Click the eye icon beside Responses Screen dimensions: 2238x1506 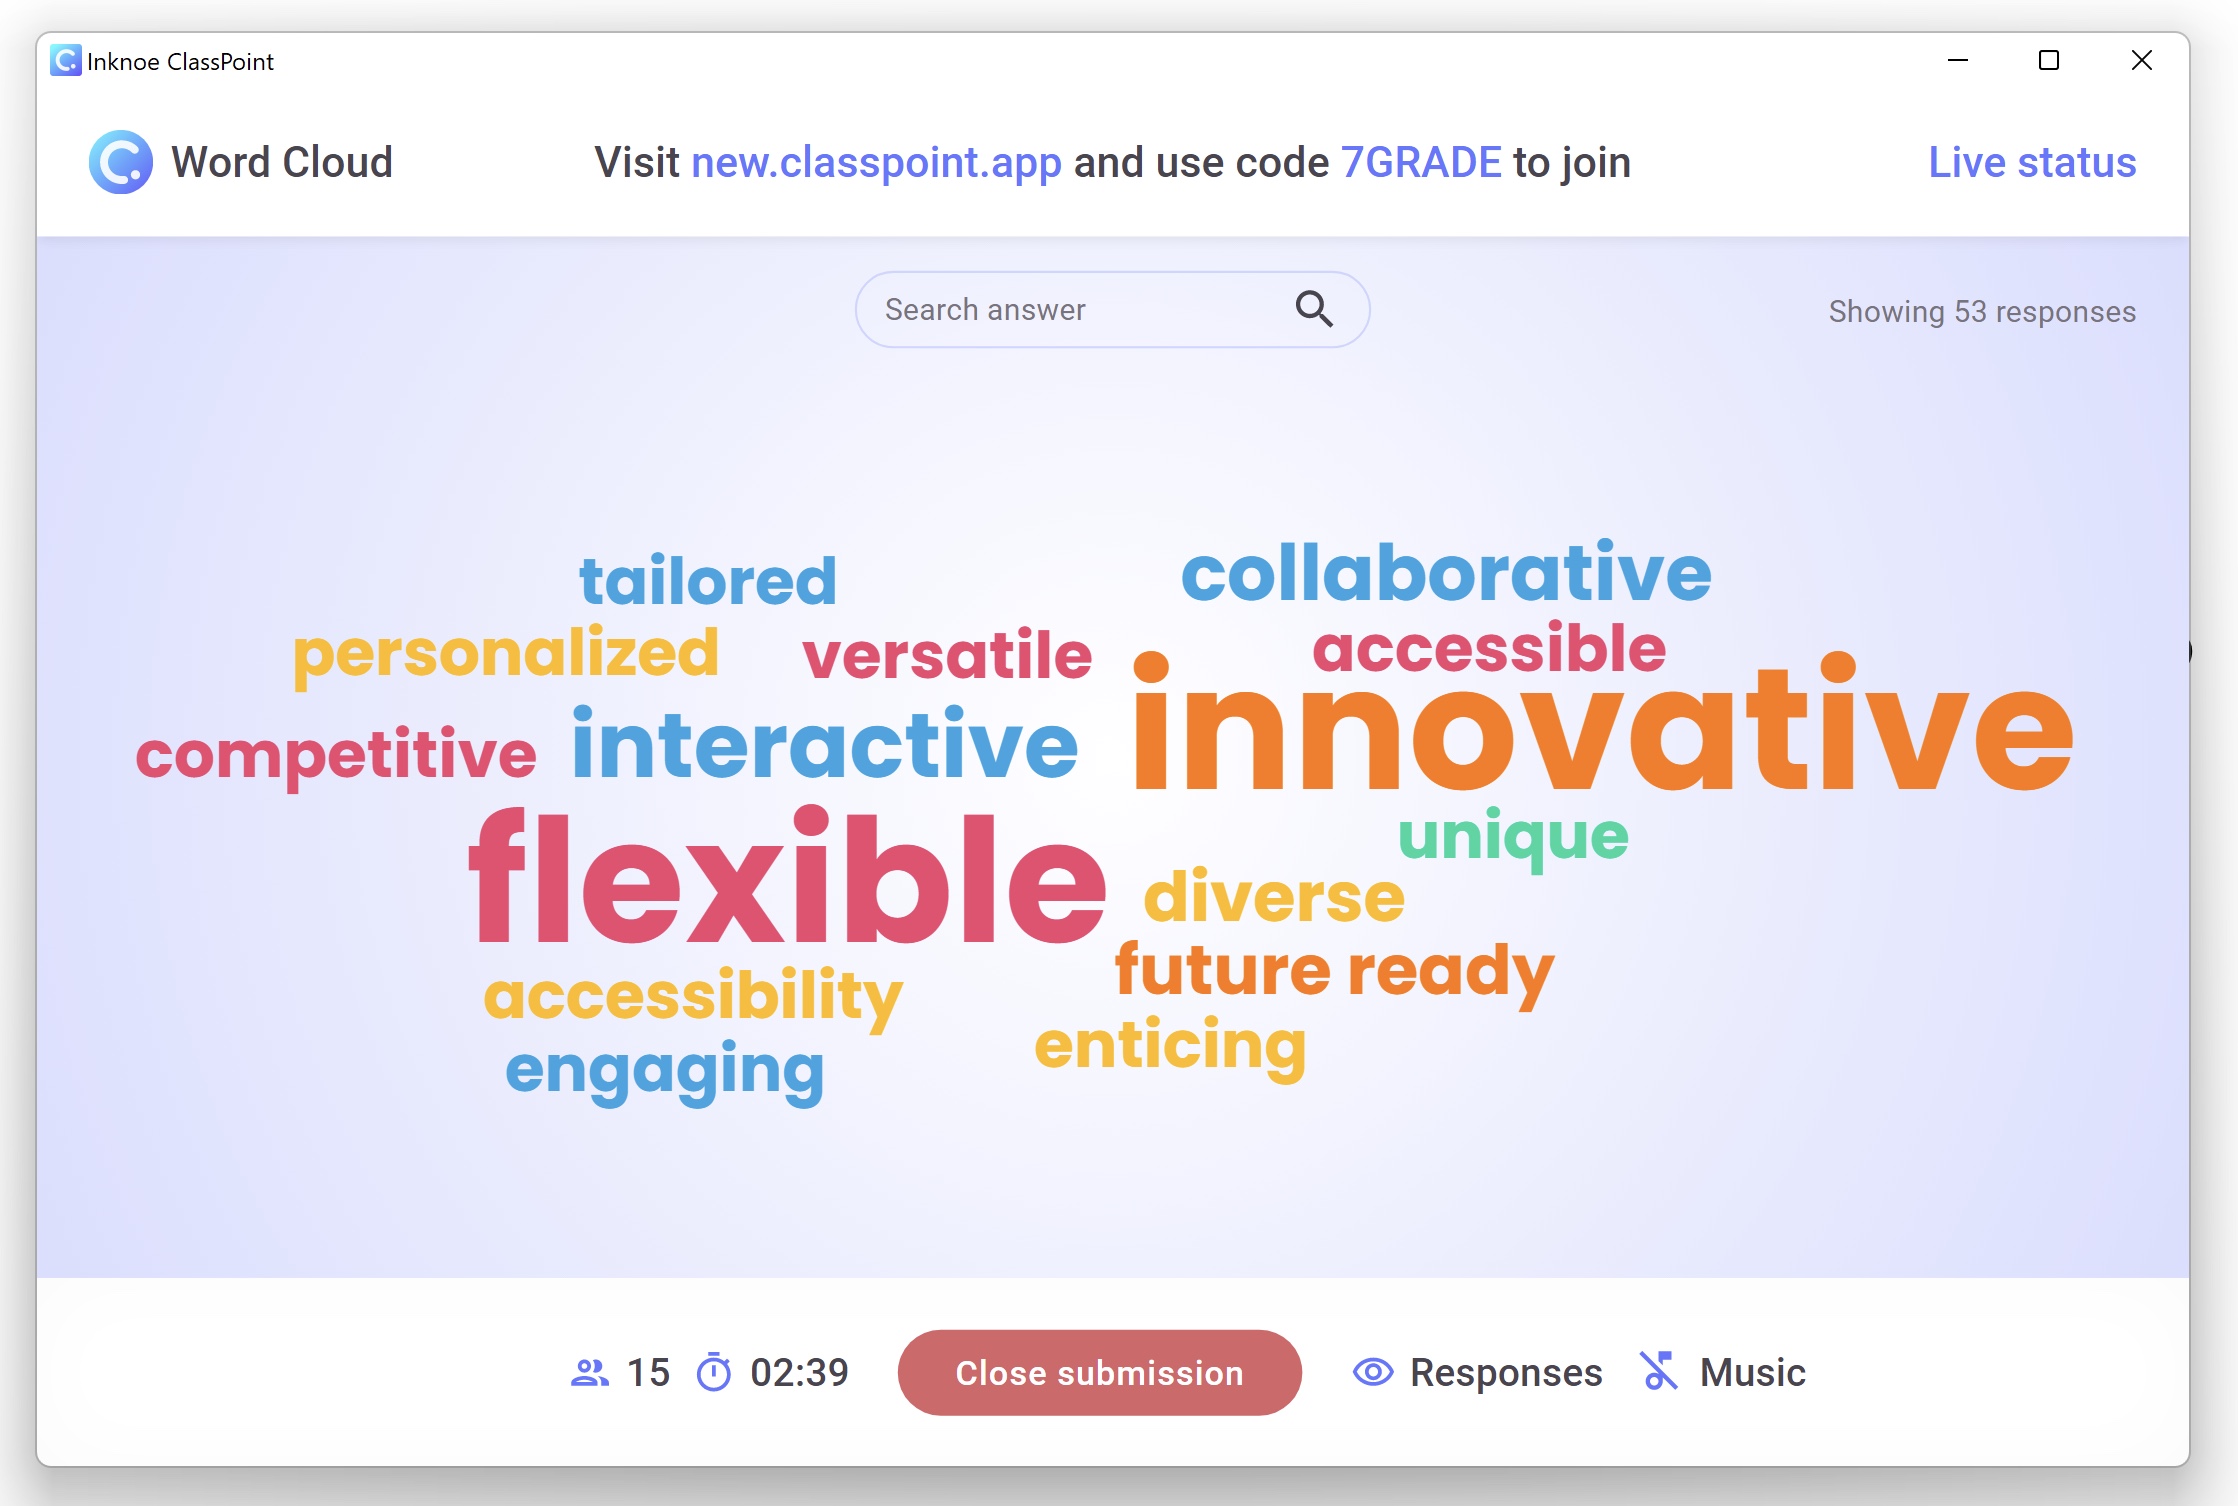[1373, 1373]
